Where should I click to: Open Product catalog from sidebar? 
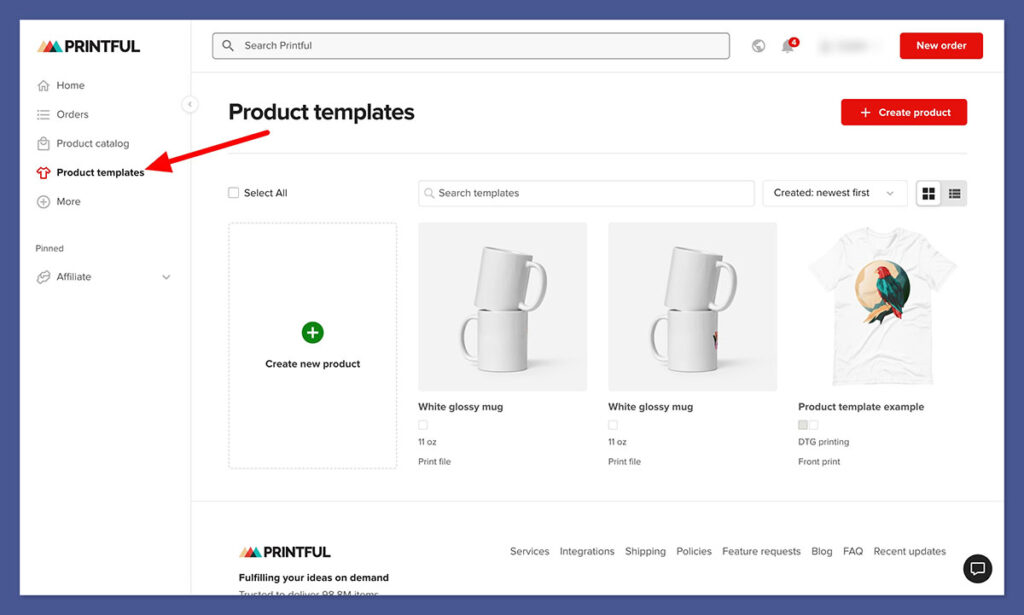pos(92,143)
